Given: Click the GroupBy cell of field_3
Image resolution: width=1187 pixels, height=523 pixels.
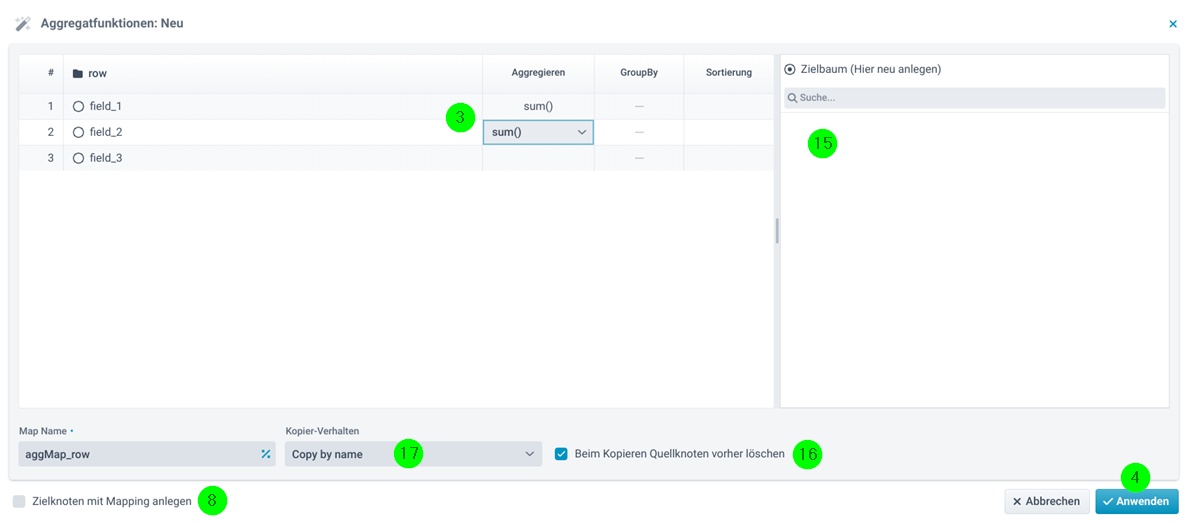Looking at the screenshot, I should click(639, 158).
